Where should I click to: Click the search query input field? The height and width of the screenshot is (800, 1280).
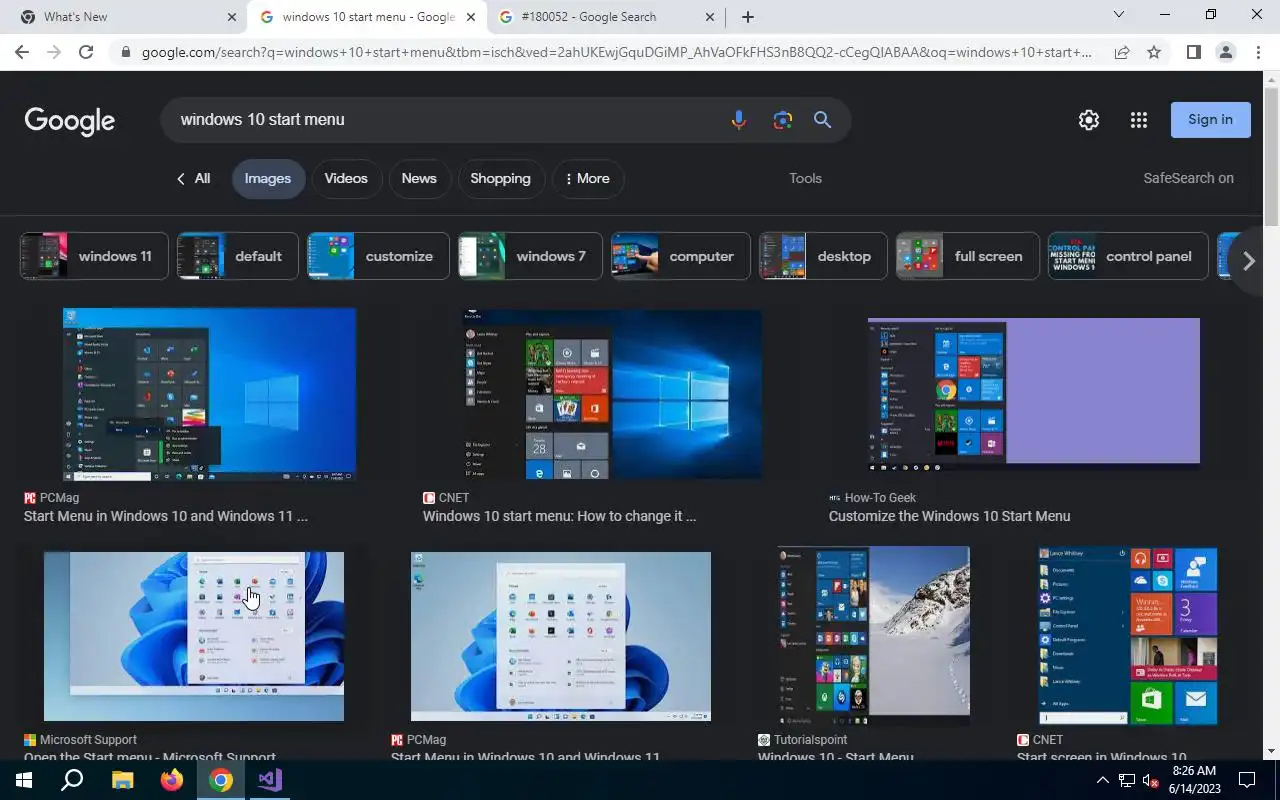(445, 120)
